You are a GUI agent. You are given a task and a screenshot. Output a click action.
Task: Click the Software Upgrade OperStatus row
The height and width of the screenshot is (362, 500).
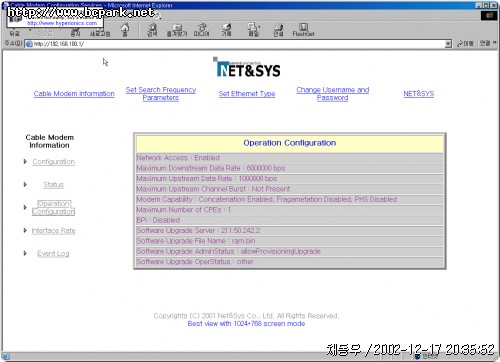point(290,262)
